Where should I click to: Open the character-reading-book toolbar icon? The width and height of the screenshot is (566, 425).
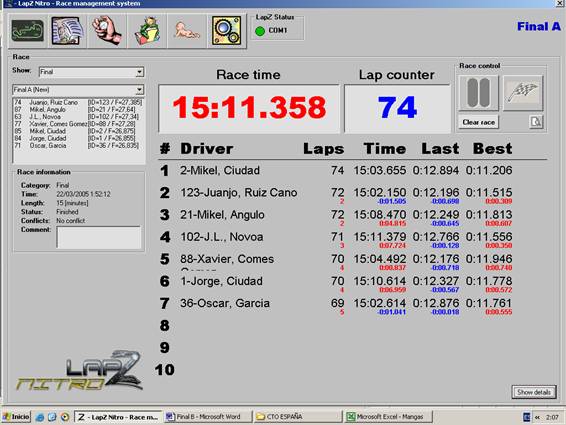(x=147, y=31)
